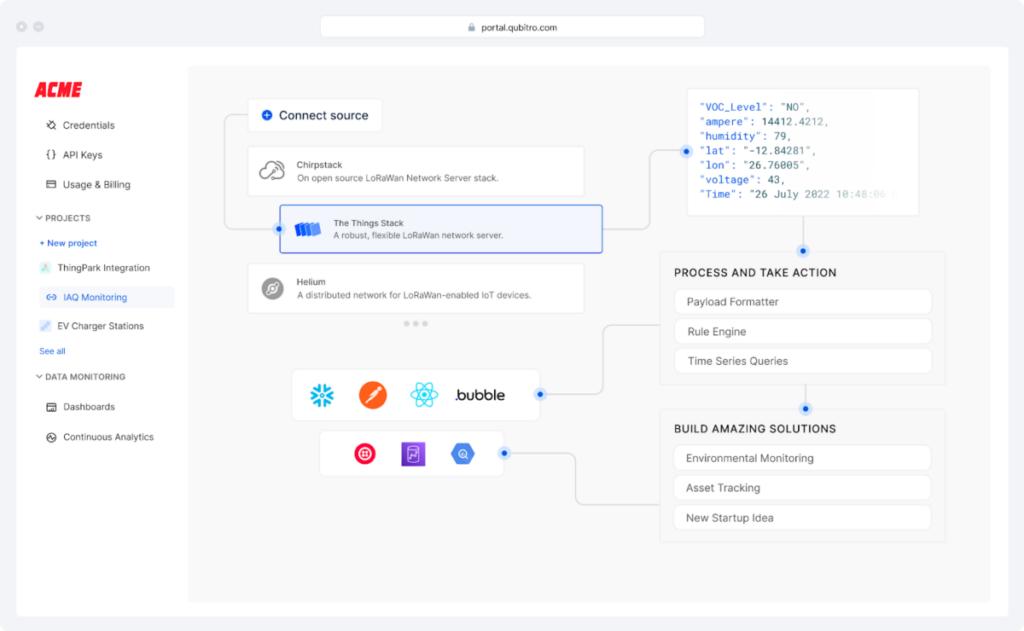Open Credentials in the sidebar
The width and height of the screenshot is (1024, 631).
click(x=88, y=125)
